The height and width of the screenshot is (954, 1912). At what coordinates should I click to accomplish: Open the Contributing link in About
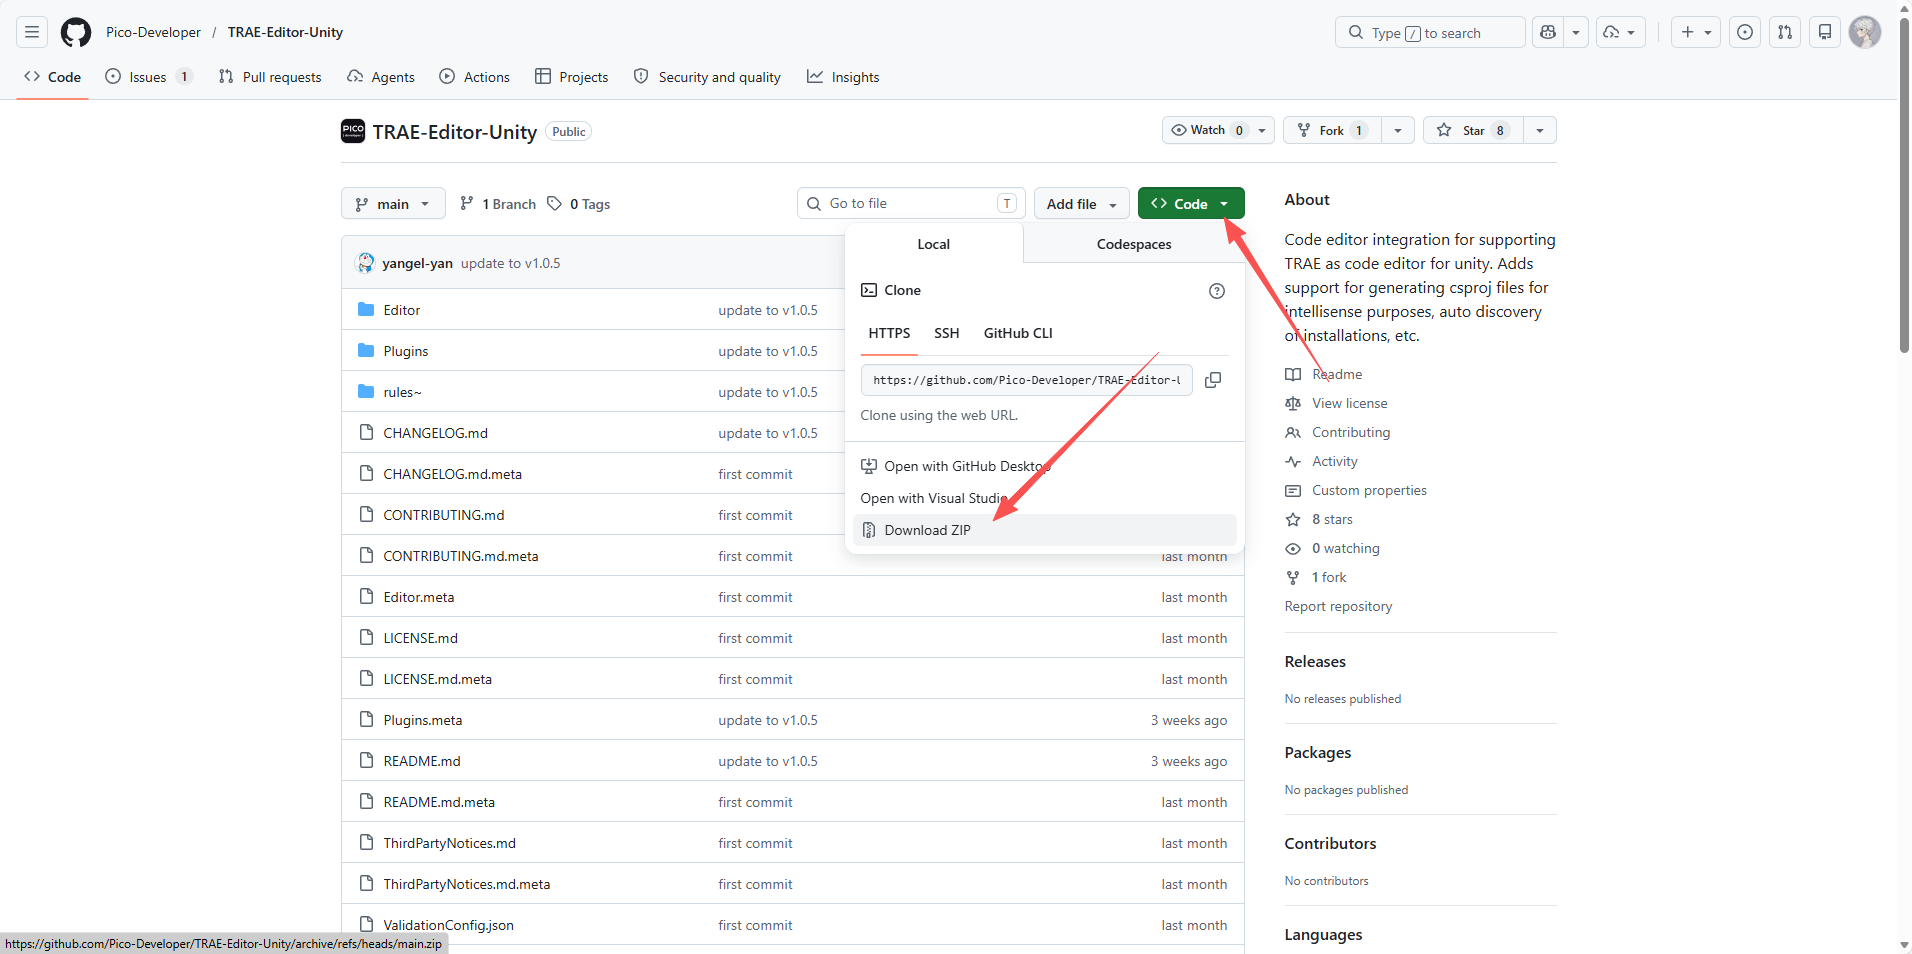point(1351,432)
